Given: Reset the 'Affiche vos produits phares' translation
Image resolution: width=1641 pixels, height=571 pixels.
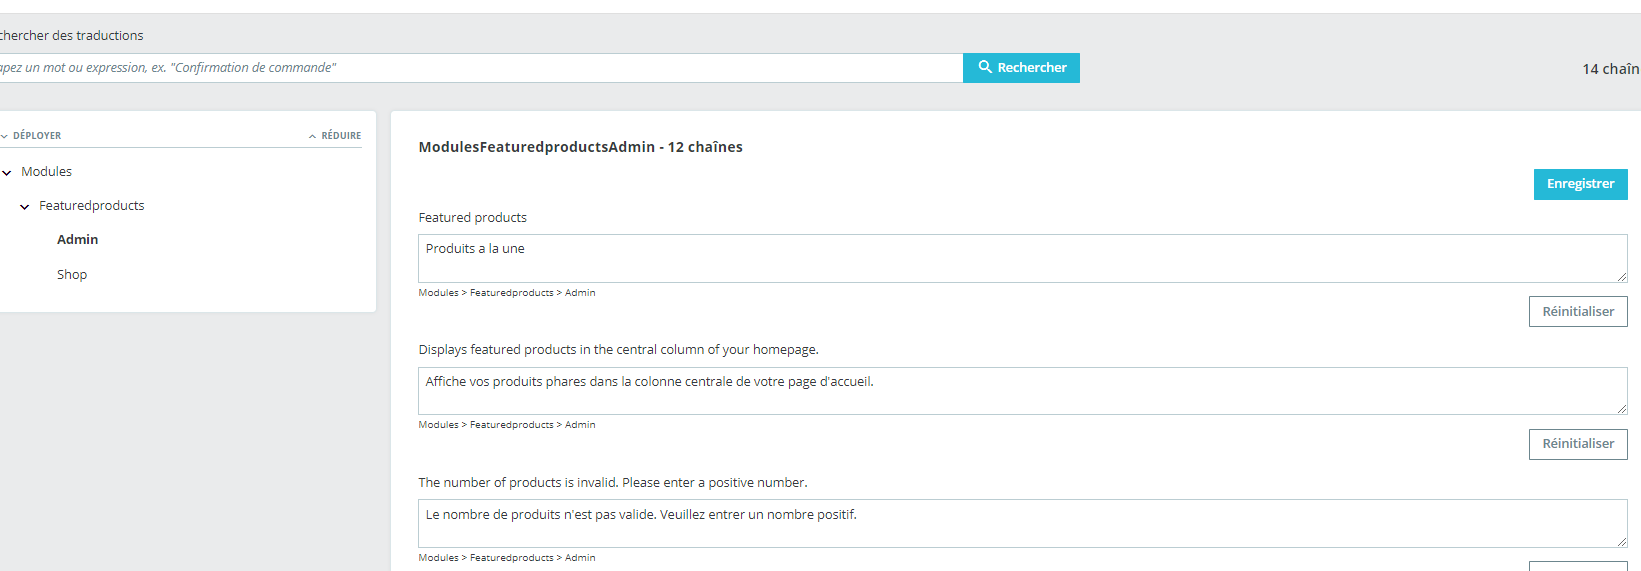Looking at the screenshot, I should [1578, 444].
